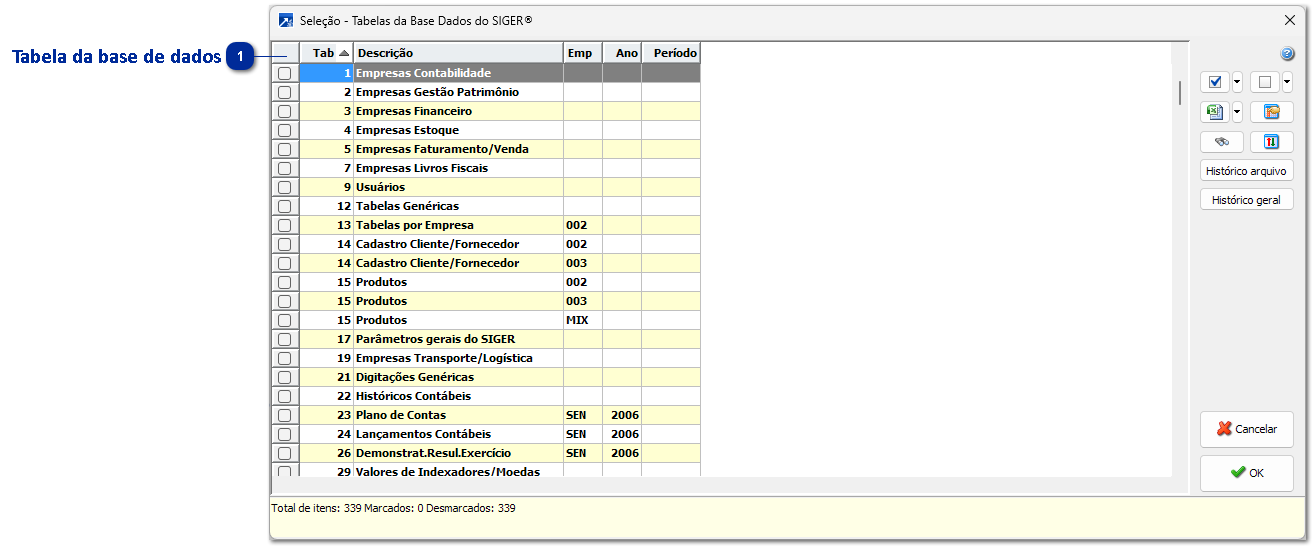The width and height of the screenshot is (1315, 549).
Task: Click the red-green arrows sort icon
Action: (1271, 142)
